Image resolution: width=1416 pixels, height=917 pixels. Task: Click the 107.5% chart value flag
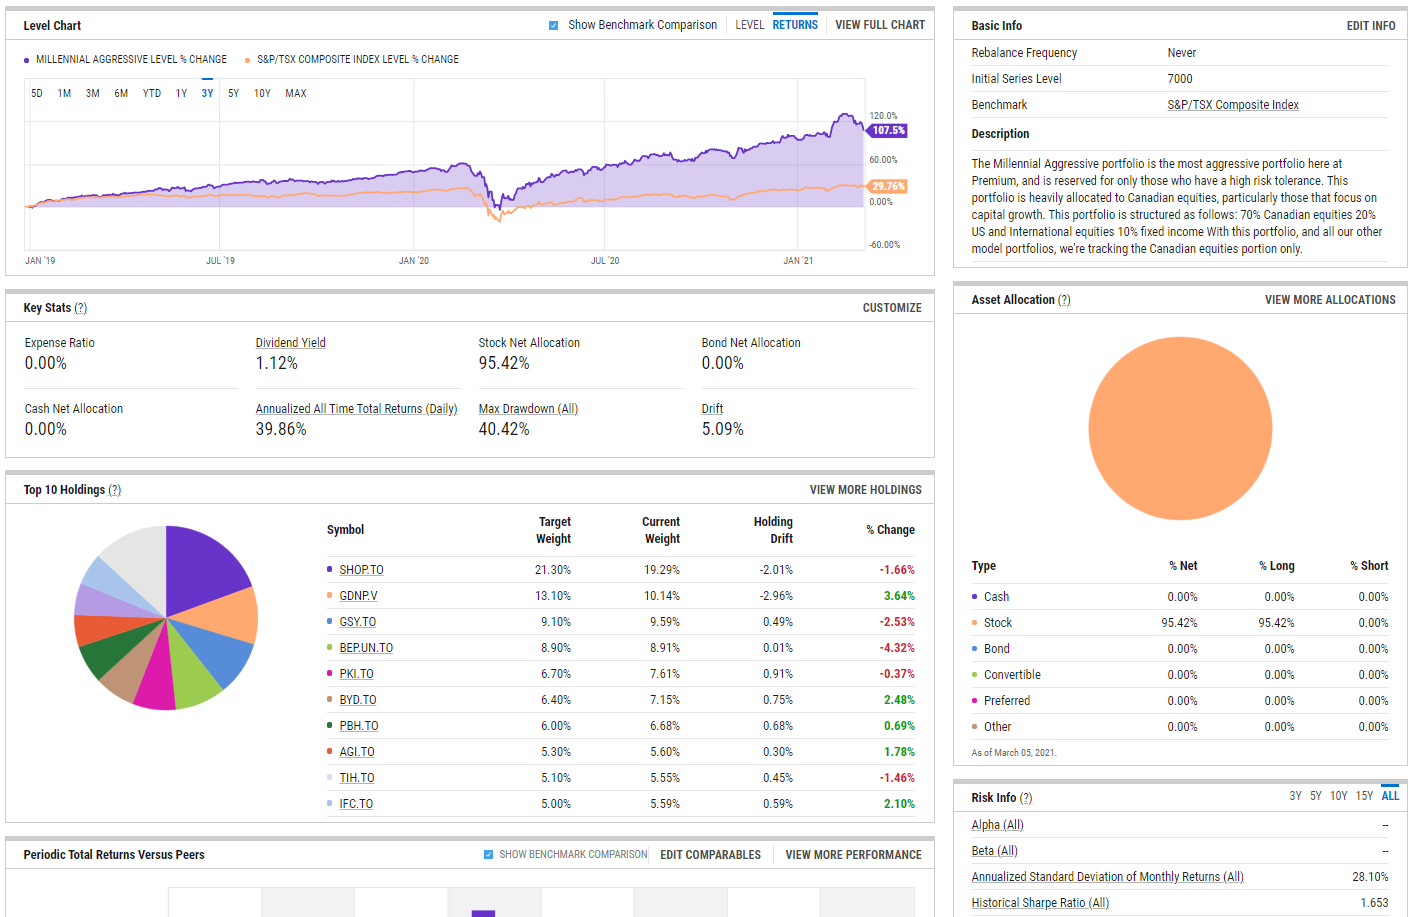tap(887, 131)
